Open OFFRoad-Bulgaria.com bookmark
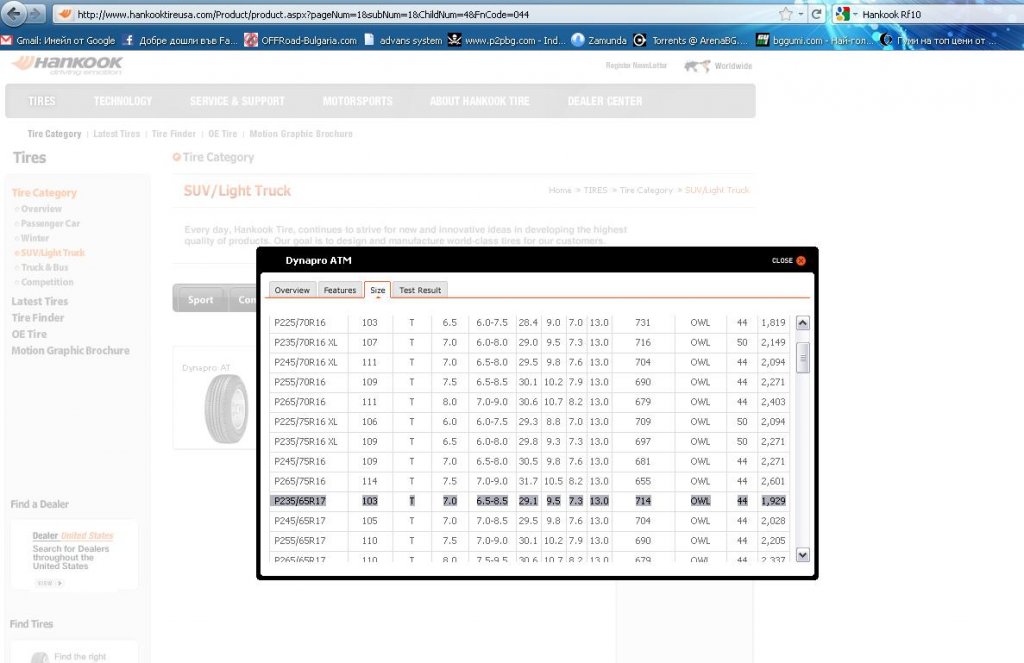This screenshot has width=1024, height=663. point(300,40)
